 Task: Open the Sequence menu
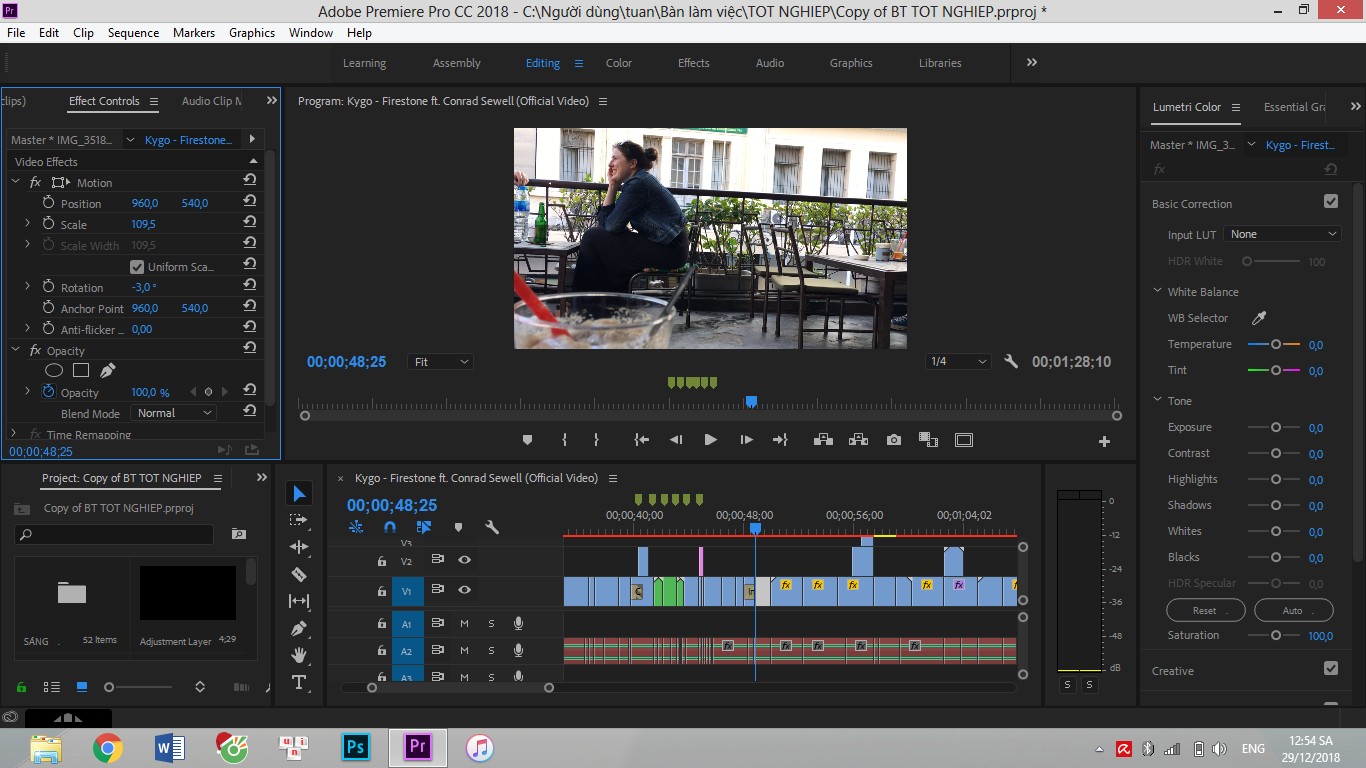pos(133,33)
